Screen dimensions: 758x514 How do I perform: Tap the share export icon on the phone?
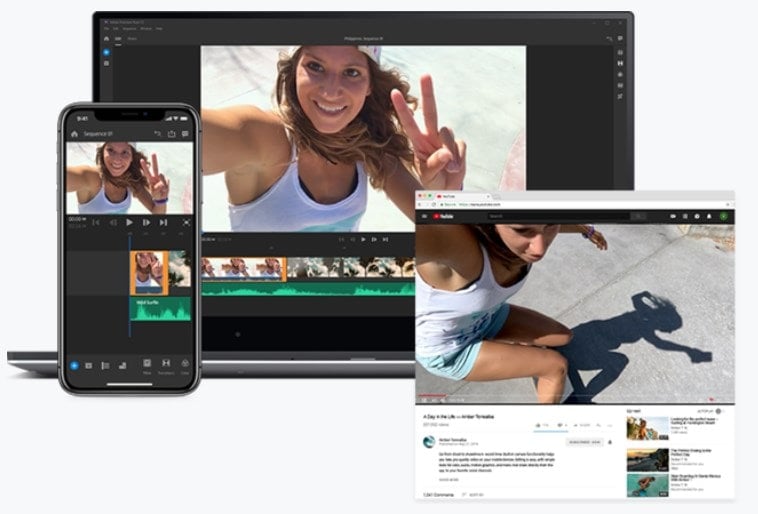pos(171,134)
